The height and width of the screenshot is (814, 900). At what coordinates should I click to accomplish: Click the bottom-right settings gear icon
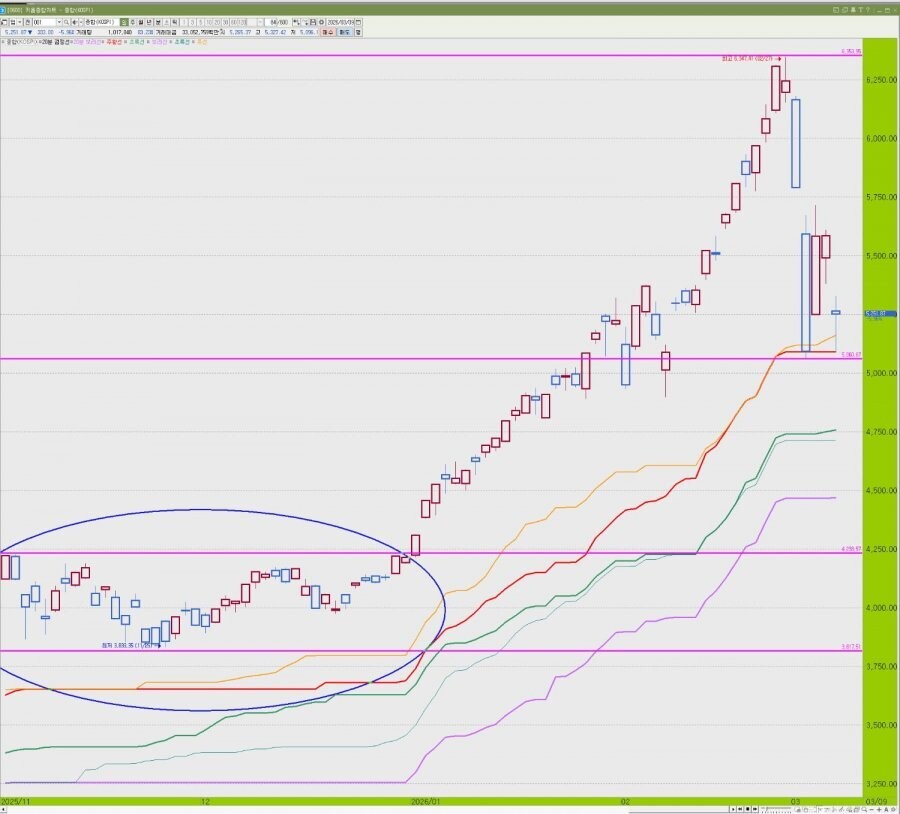(894, 809)
